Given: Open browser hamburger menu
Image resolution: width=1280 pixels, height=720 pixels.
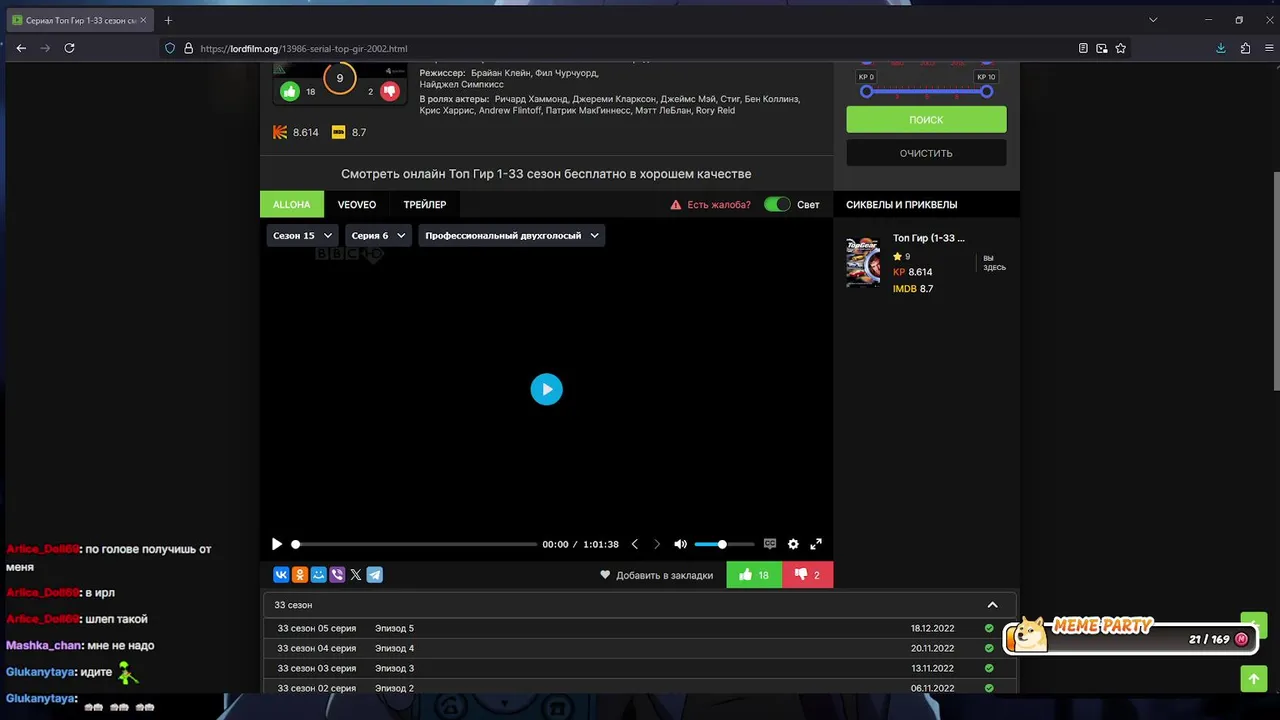Looking at the screenshot, I should pyautogui.click(x=1268, y=48).
